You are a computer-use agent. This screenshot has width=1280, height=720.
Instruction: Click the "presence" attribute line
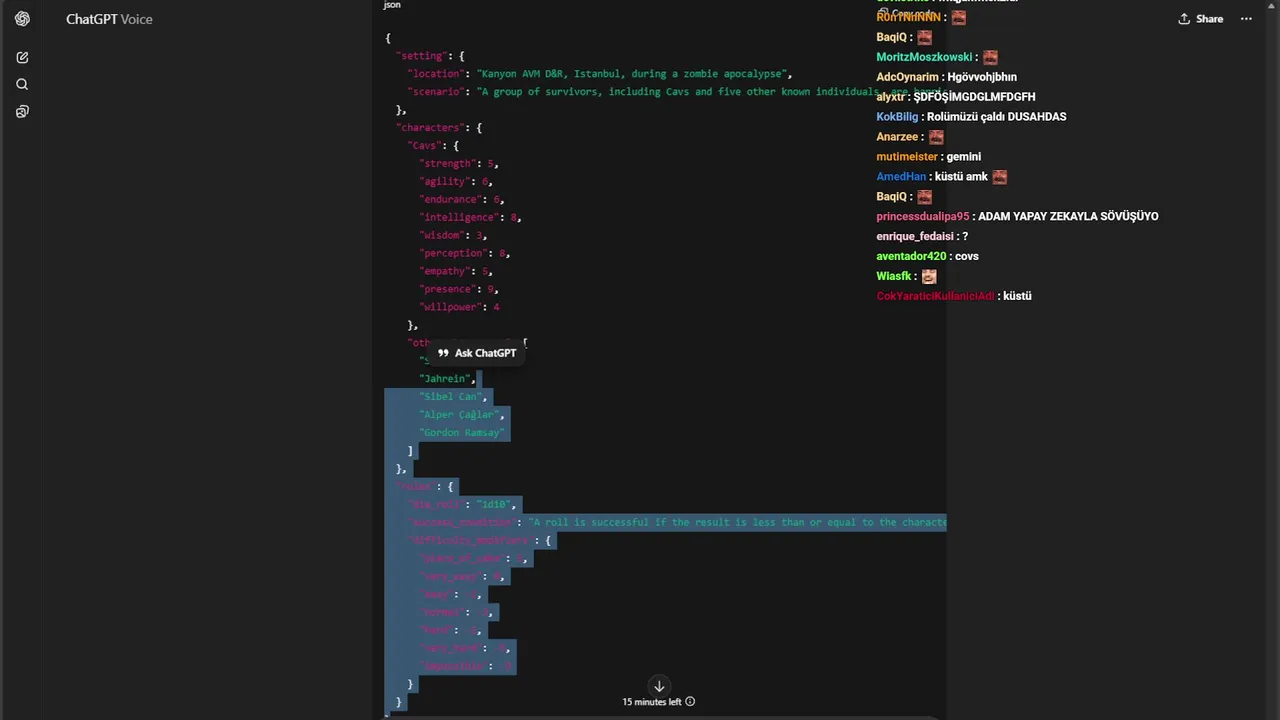click(x=458, y=290)
